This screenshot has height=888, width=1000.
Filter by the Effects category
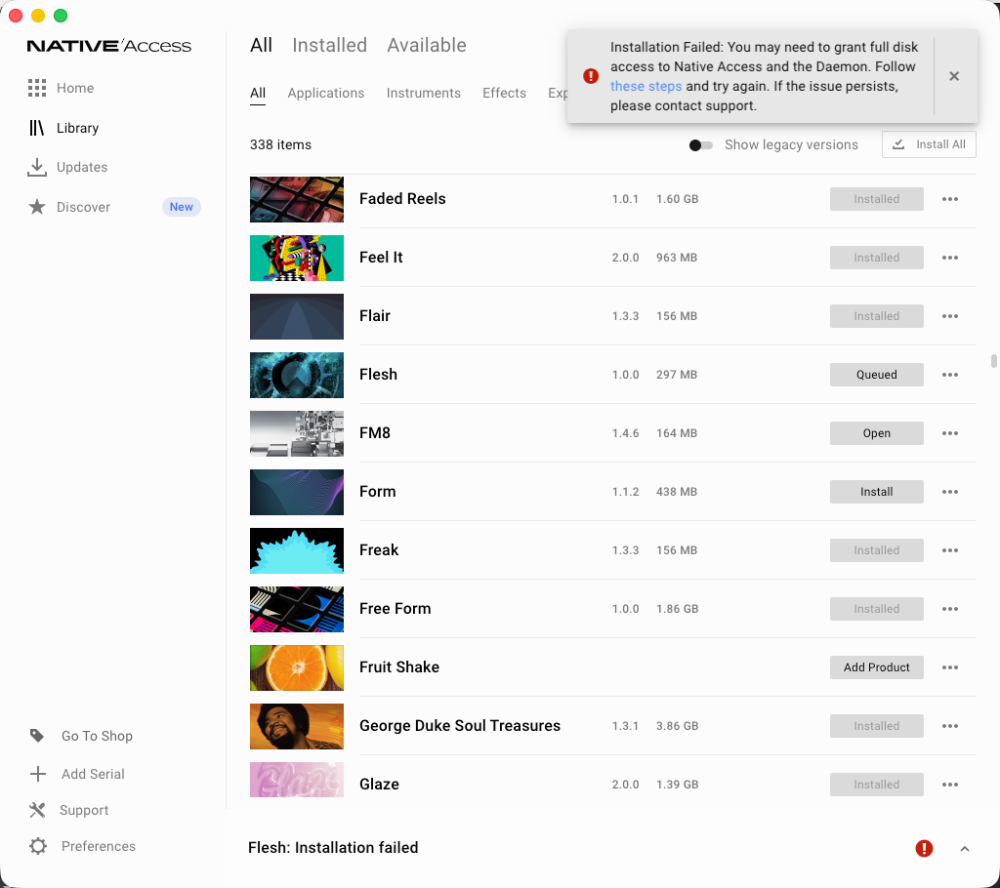pyautogui.click(x=504, y=93)
